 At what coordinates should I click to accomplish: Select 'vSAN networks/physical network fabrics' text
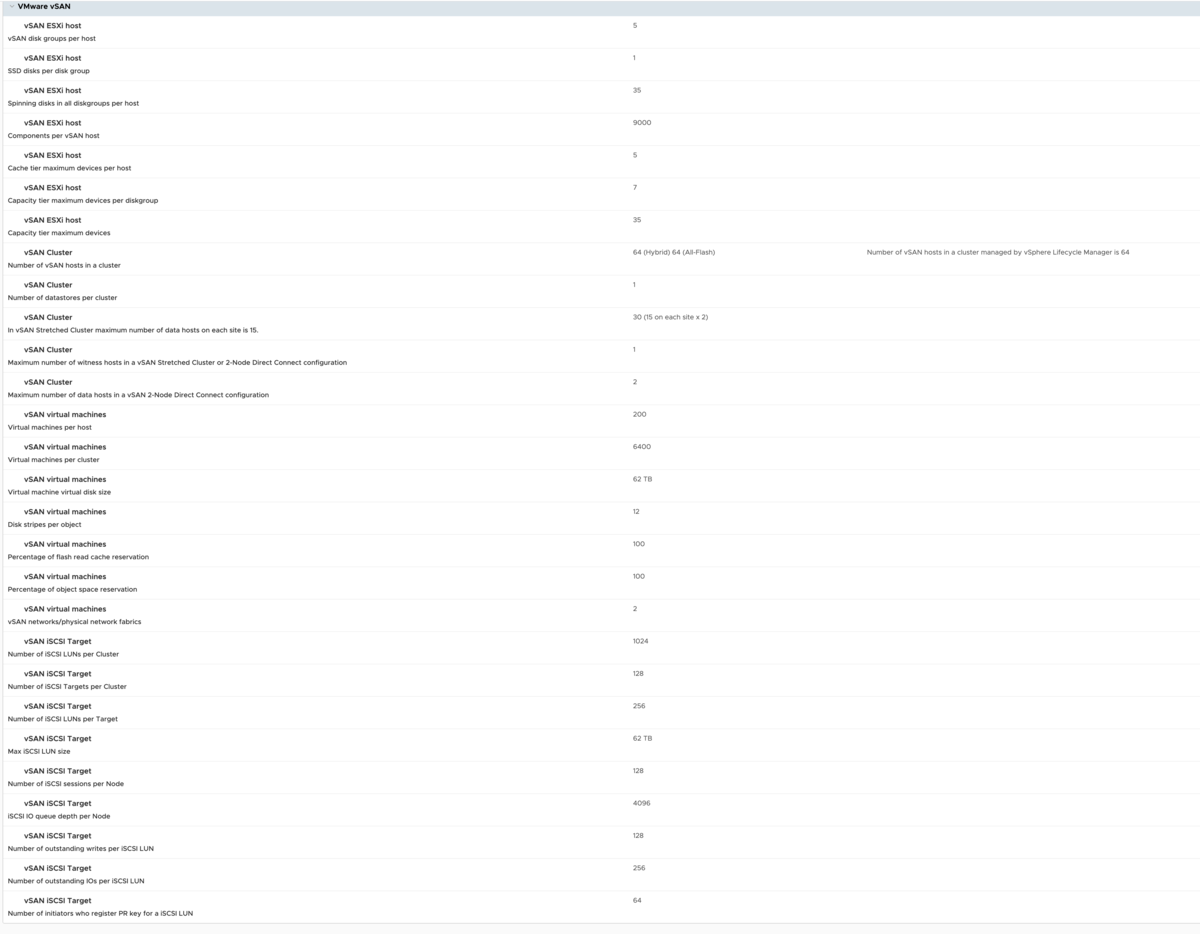tap(74, 621)
